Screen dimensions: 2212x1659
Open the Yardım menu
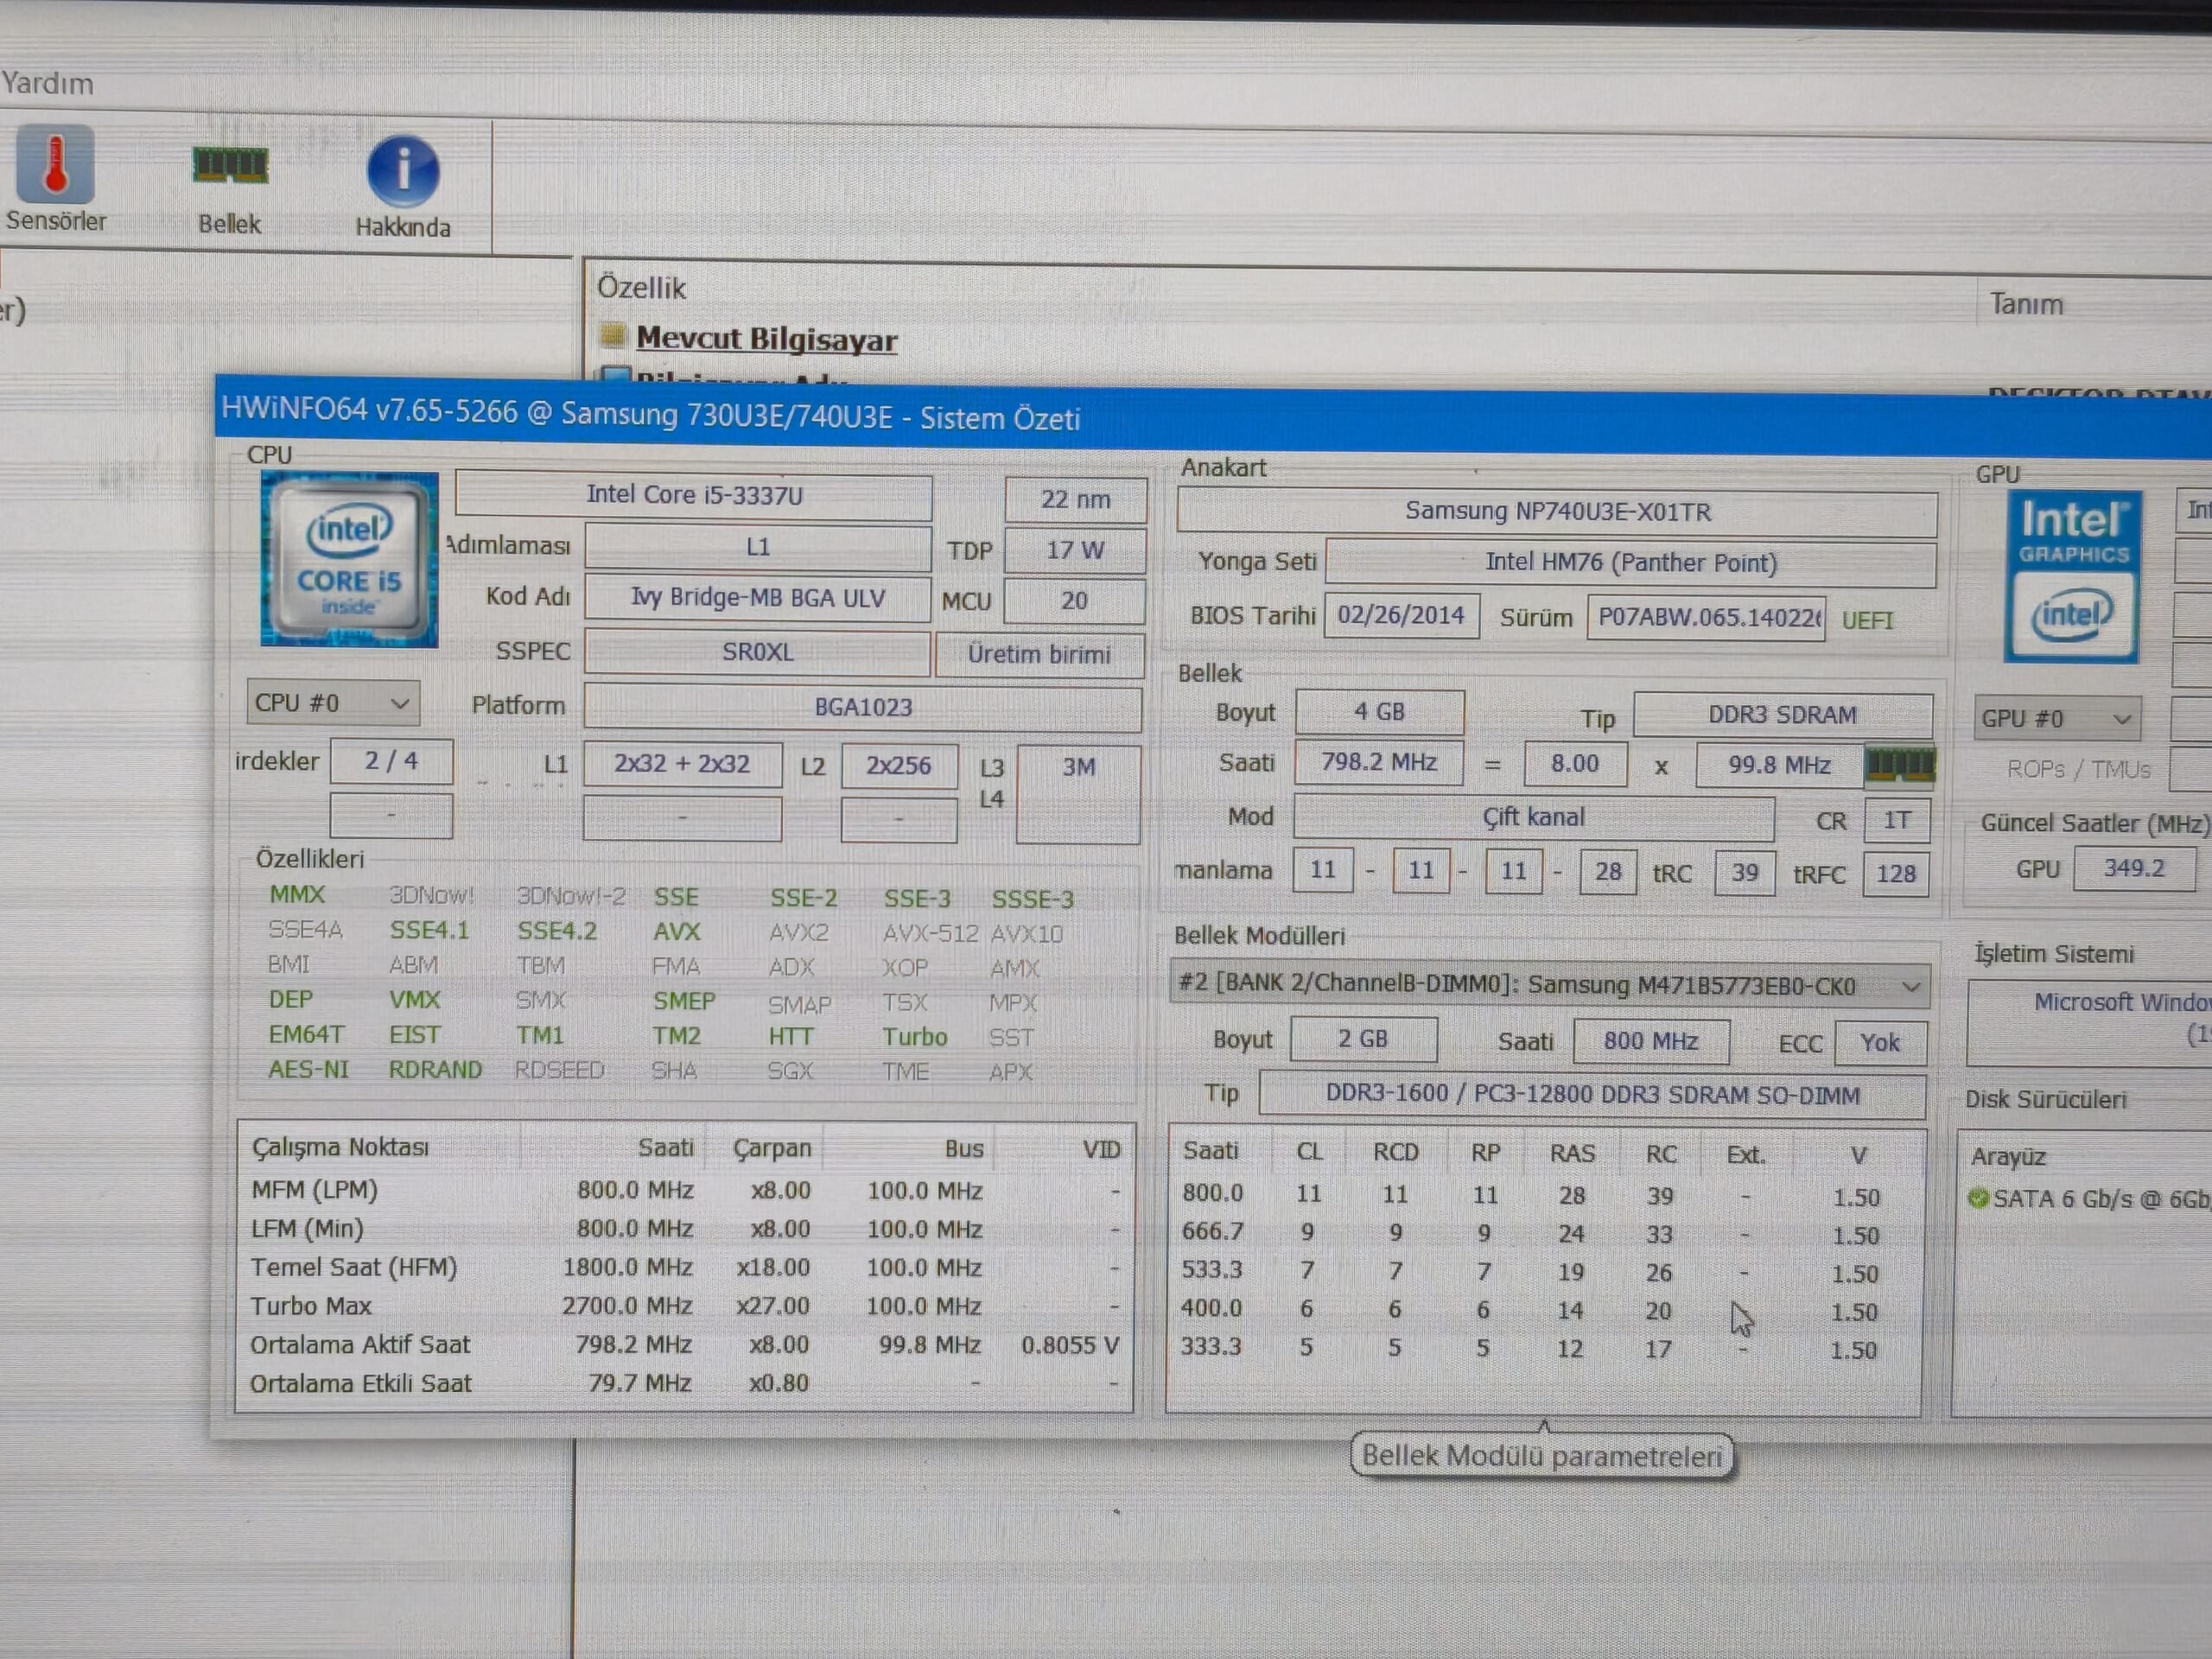click(x=48, y=83)
